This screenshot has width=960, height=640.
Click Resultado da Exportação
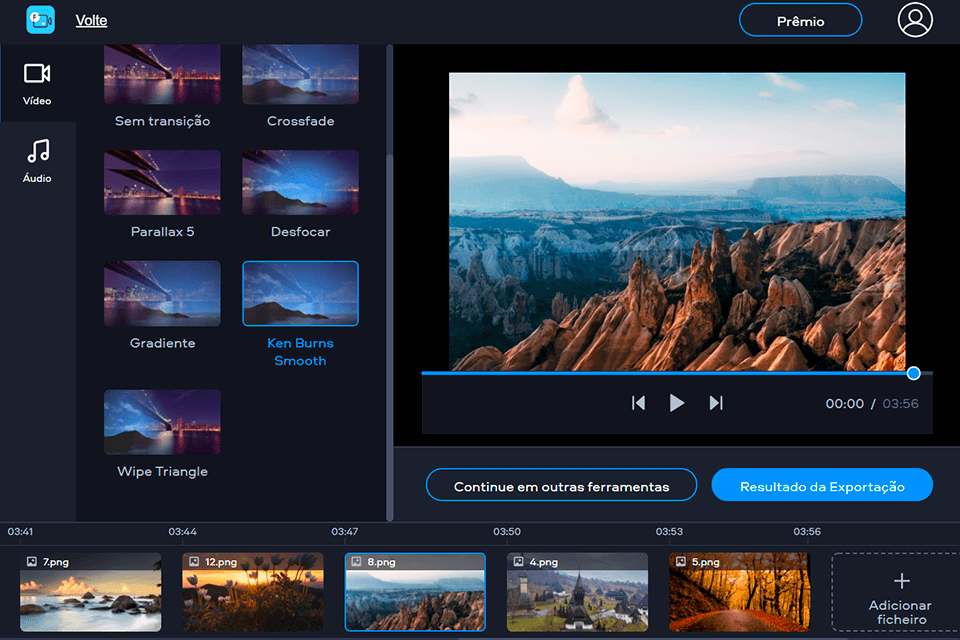point(821,485)
